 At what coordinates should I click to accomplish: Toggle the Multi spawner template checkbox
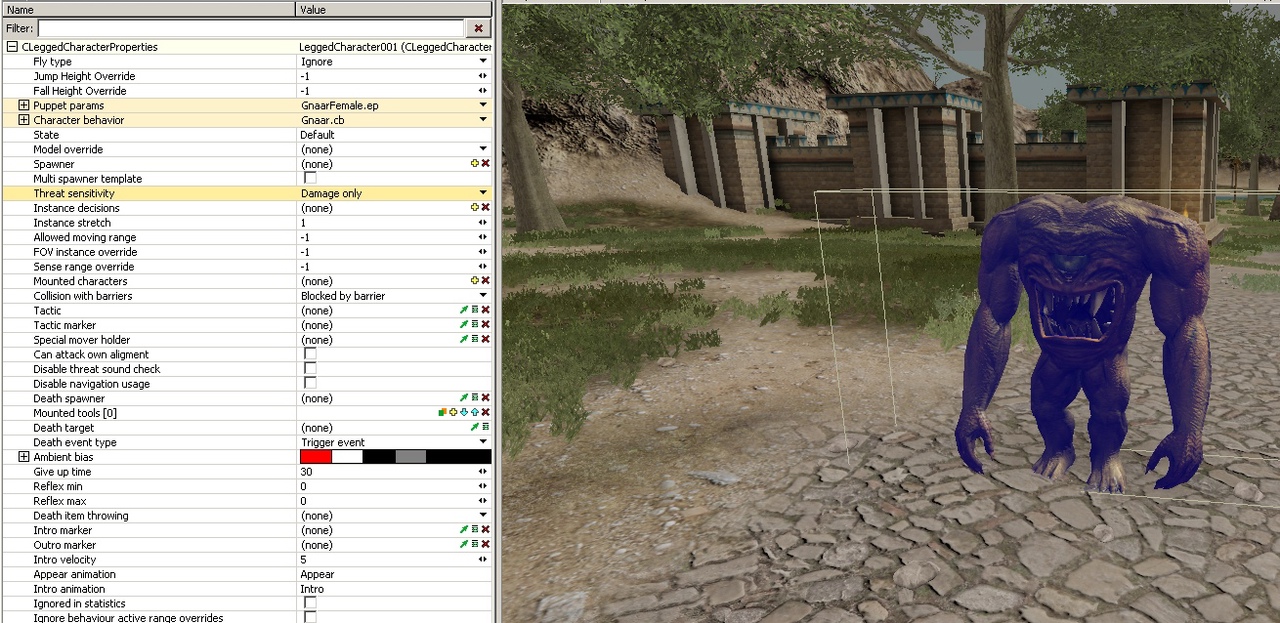point(310,179)
